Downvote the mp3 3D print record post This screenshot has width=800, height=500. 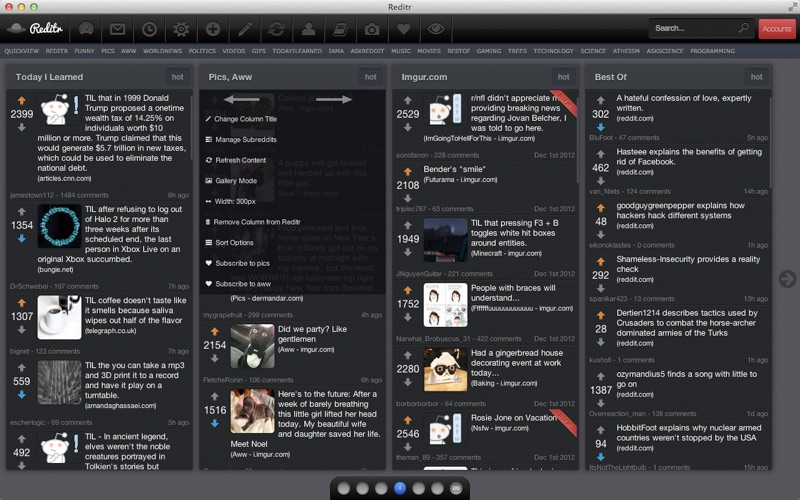click(21, 394)
